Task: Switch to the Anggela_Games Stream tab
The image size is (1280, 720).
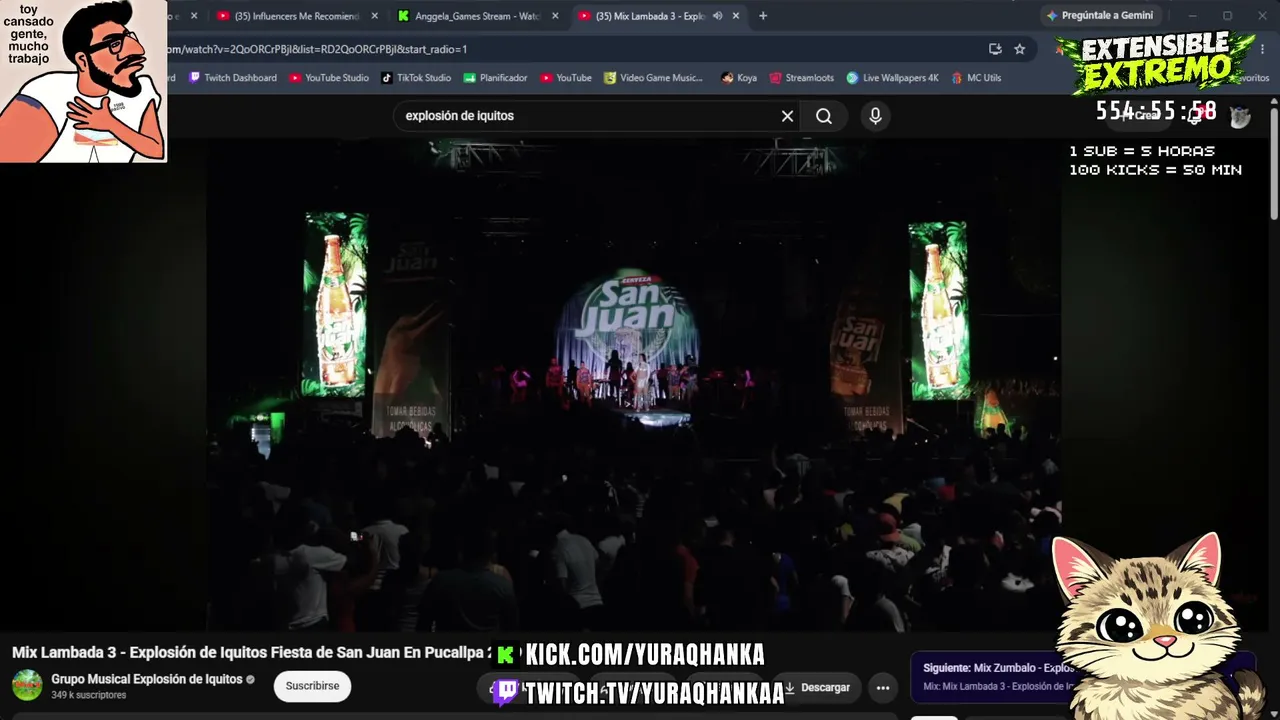Action: 478,16
